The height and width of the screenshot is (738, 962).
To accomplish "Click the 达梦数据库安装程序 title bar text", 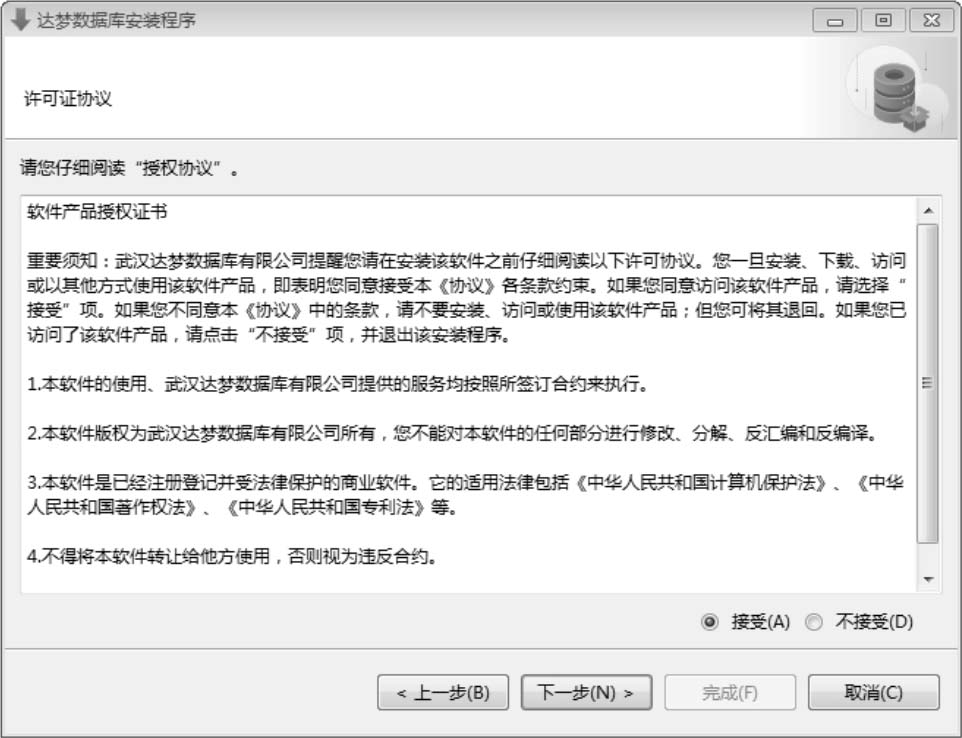I will [116, 20].
